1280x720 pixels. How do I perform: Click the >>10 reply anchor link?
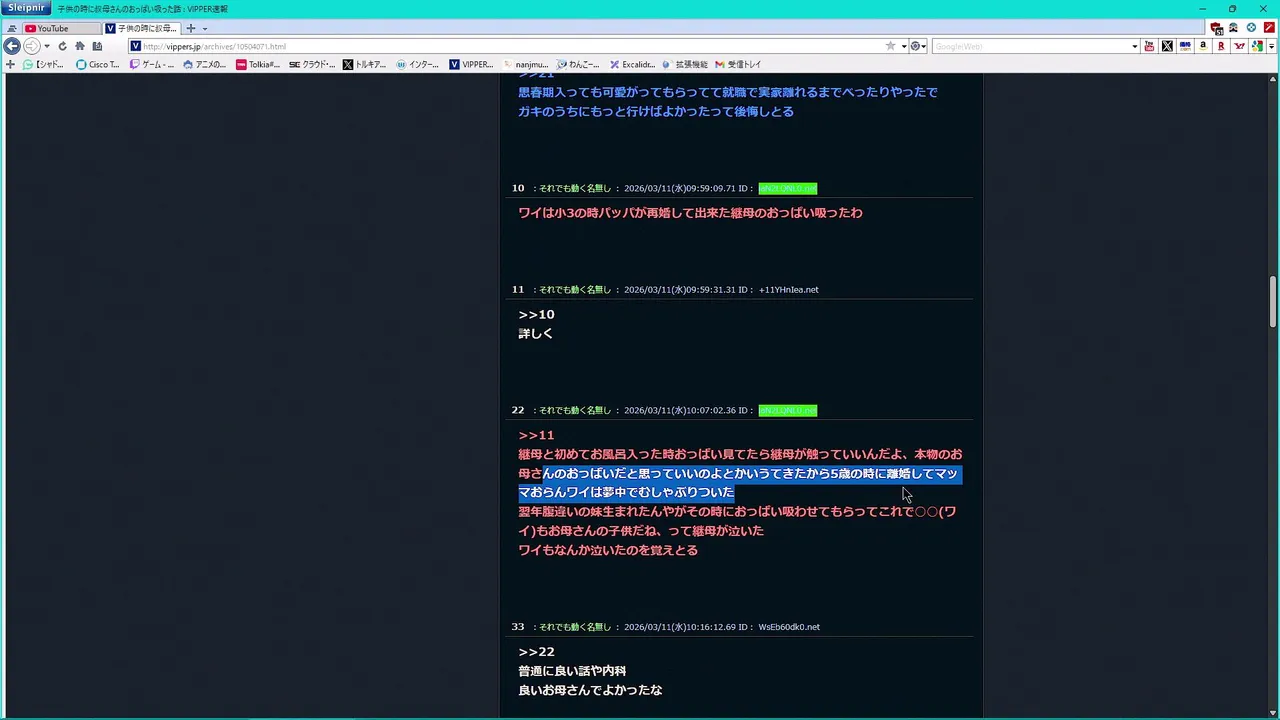tap(536, 314)
